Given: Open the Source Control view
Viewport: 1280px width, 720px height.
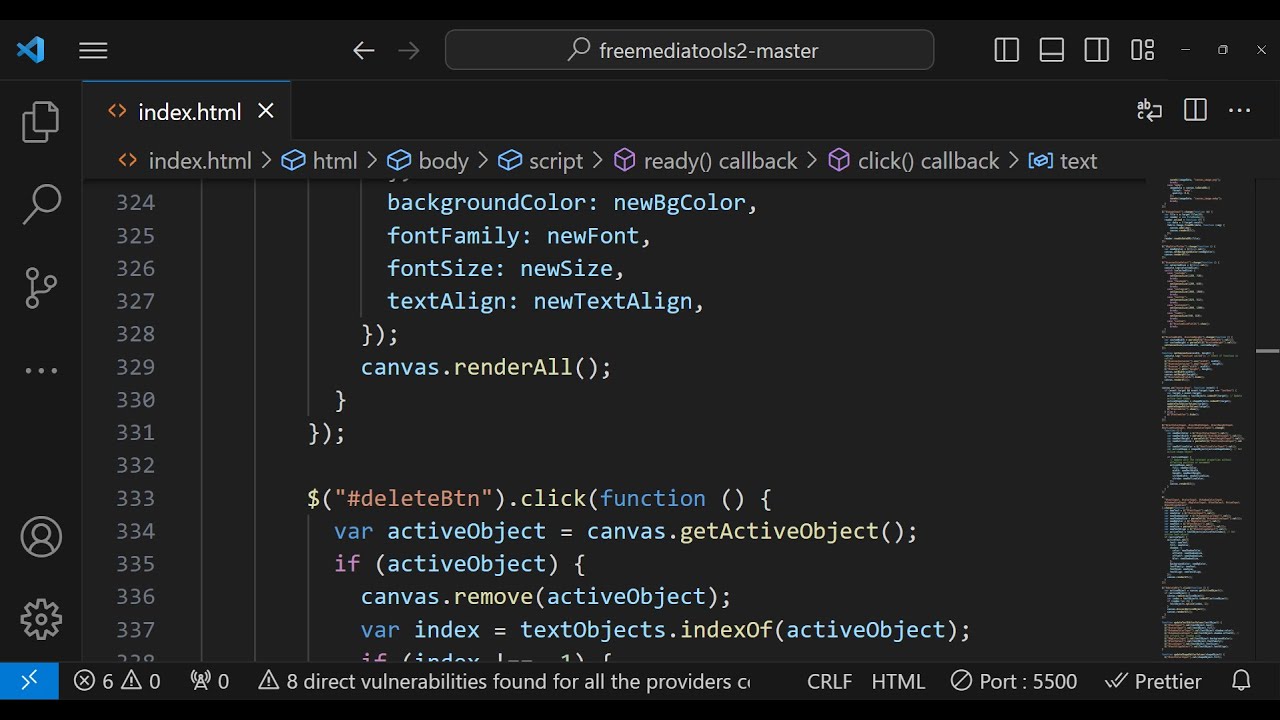Looking at the screenshot, I should pyautogui.click(x=41, y=288).
